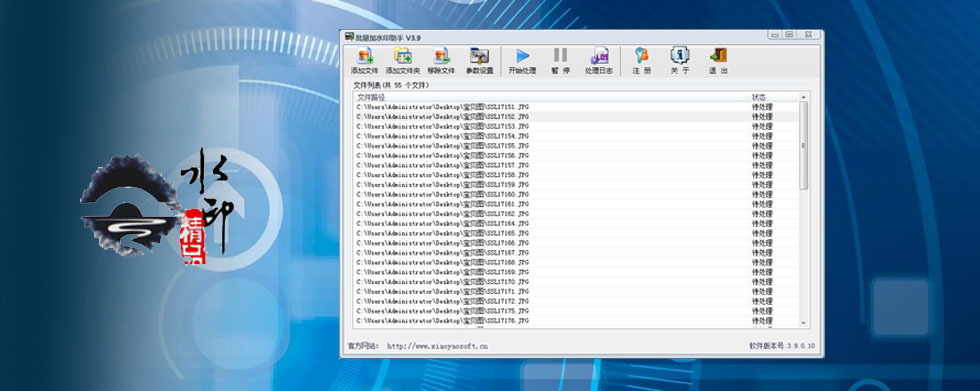
Task: Click the 退出 (exit) door icon
Action: (x=718, y=55)
